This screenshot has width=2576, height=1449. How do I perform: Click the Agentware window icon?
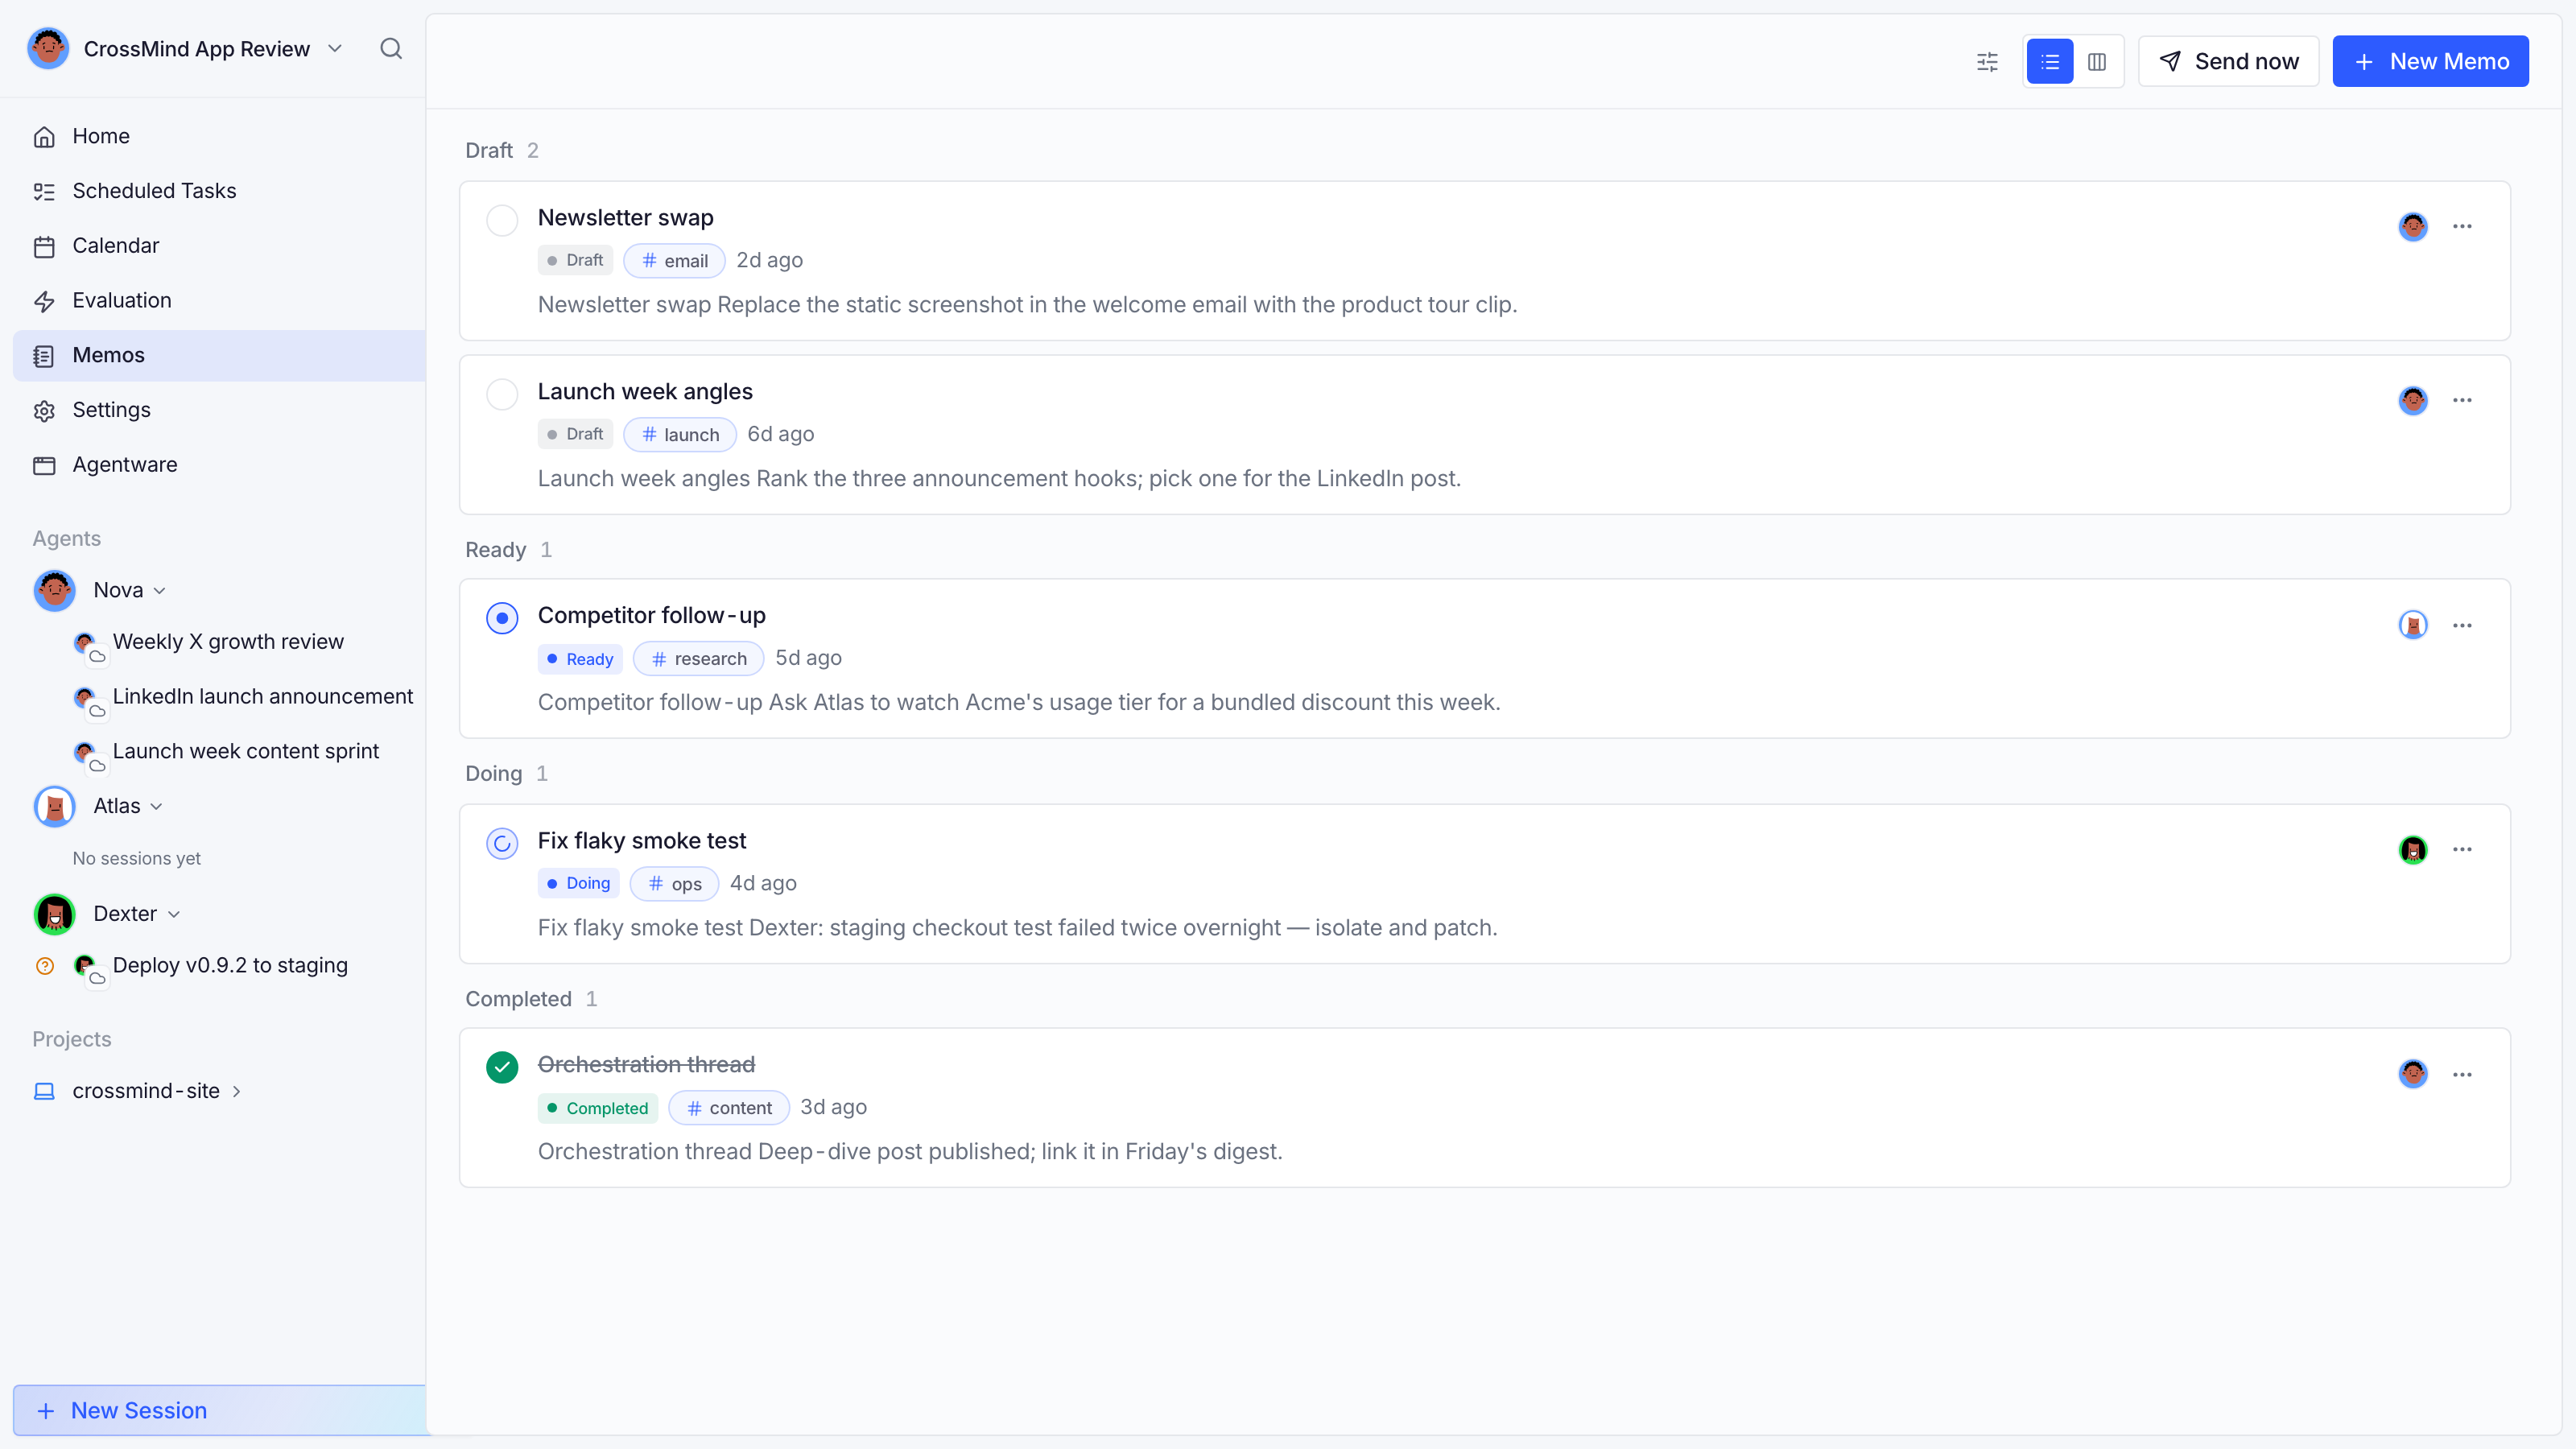[44, 465]
